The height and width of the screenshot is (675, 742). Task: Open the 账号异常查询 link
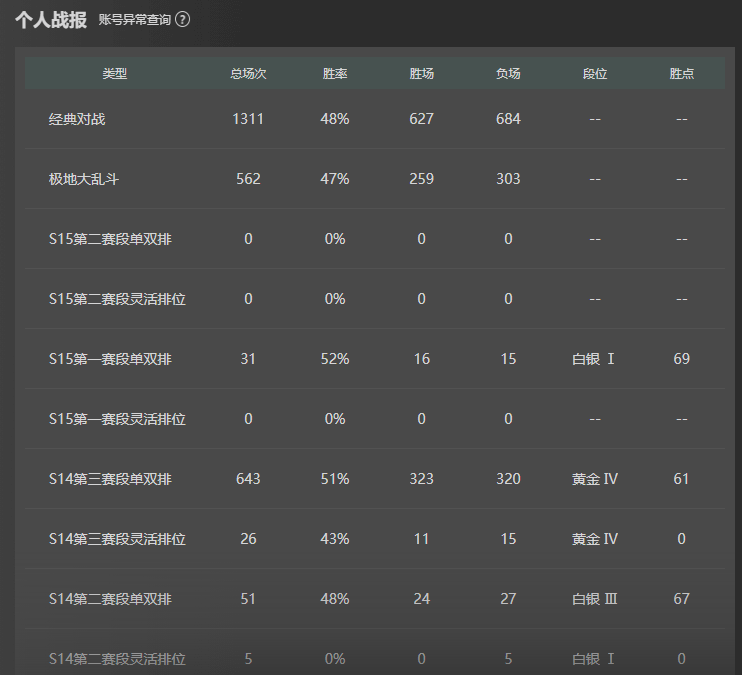coord(134,19)
